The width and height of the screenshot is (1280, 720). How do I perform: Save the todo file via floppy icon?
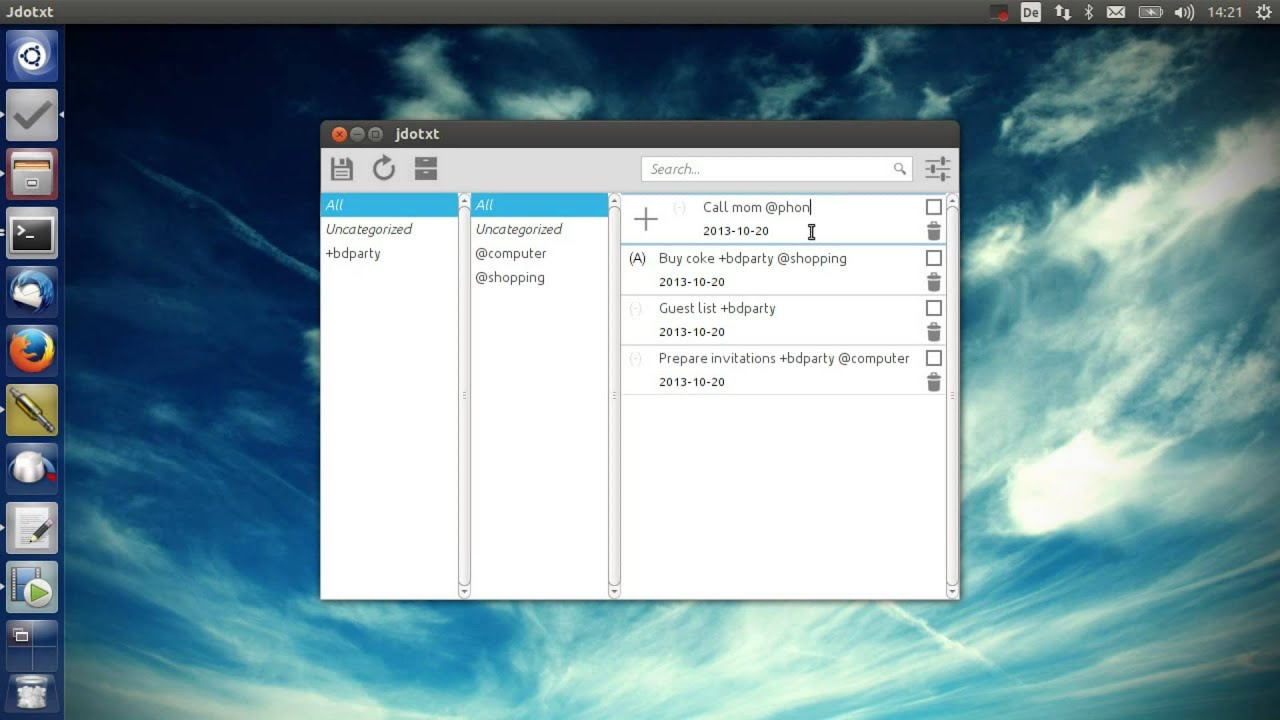coord(342,169)
